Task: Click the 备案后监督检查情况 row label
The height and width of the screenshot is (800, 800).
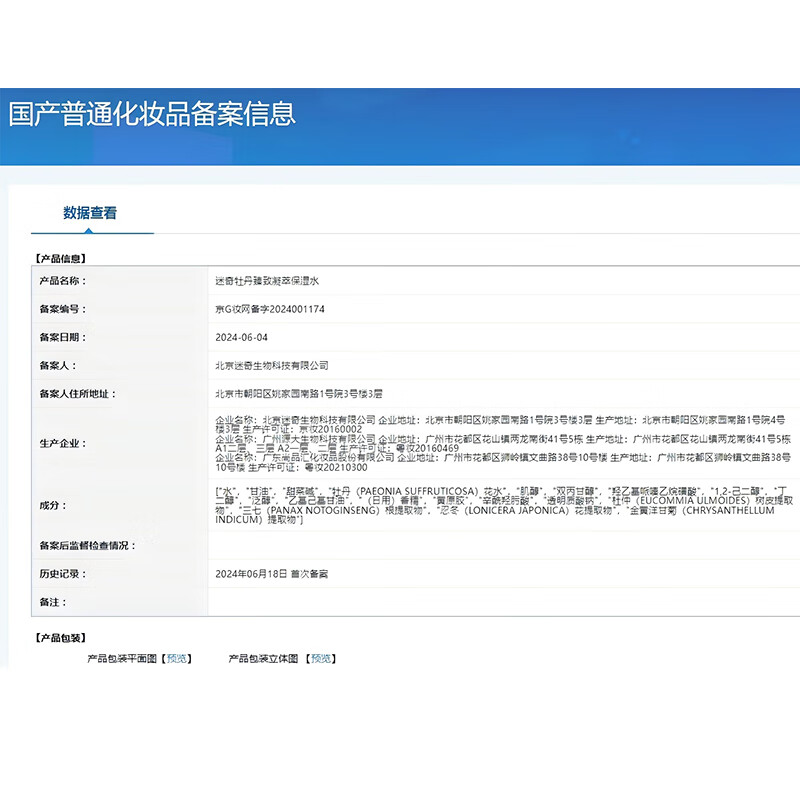Action: (86, 546)
